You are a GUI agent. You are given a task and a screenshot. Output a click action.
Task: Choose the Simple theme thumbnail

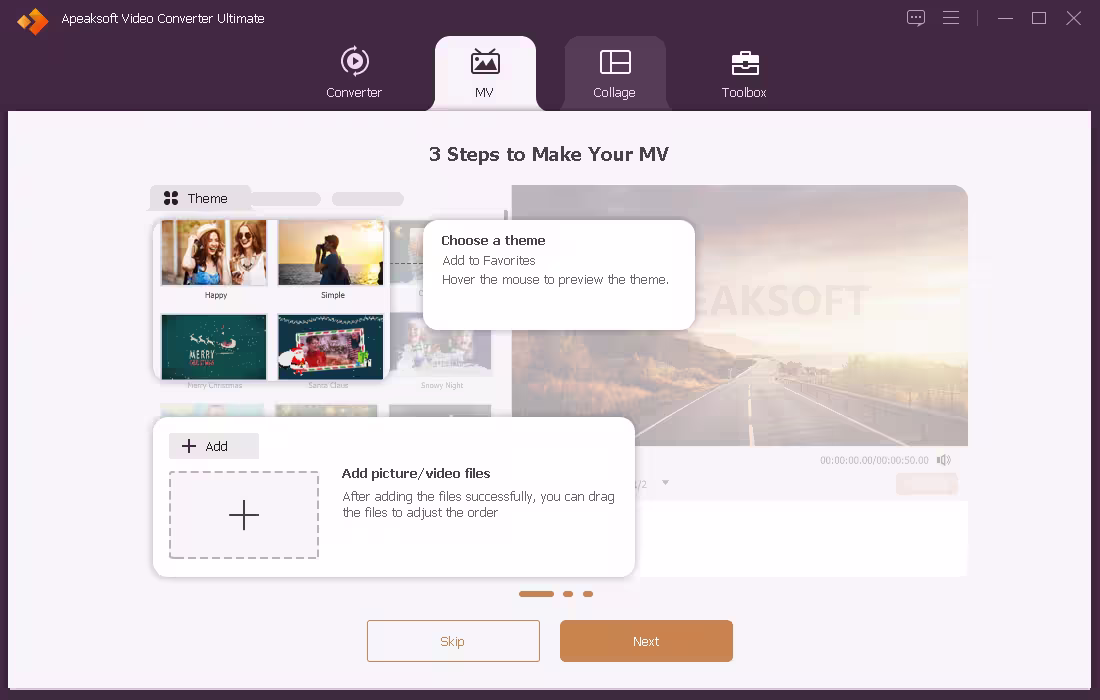[x=330, y=253]
